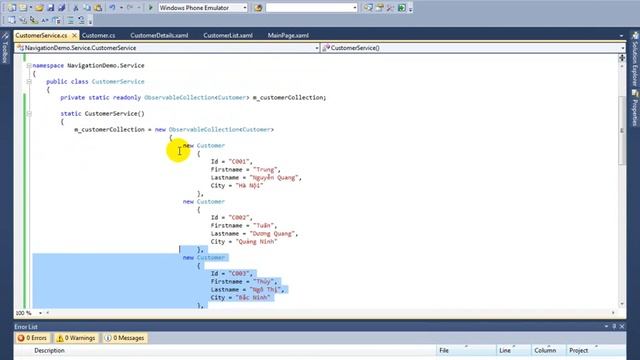The width and height of the screenshot is (640, 360).
Task: Click the editor vertical scrollbar thumb
Action: click(622, 131)
